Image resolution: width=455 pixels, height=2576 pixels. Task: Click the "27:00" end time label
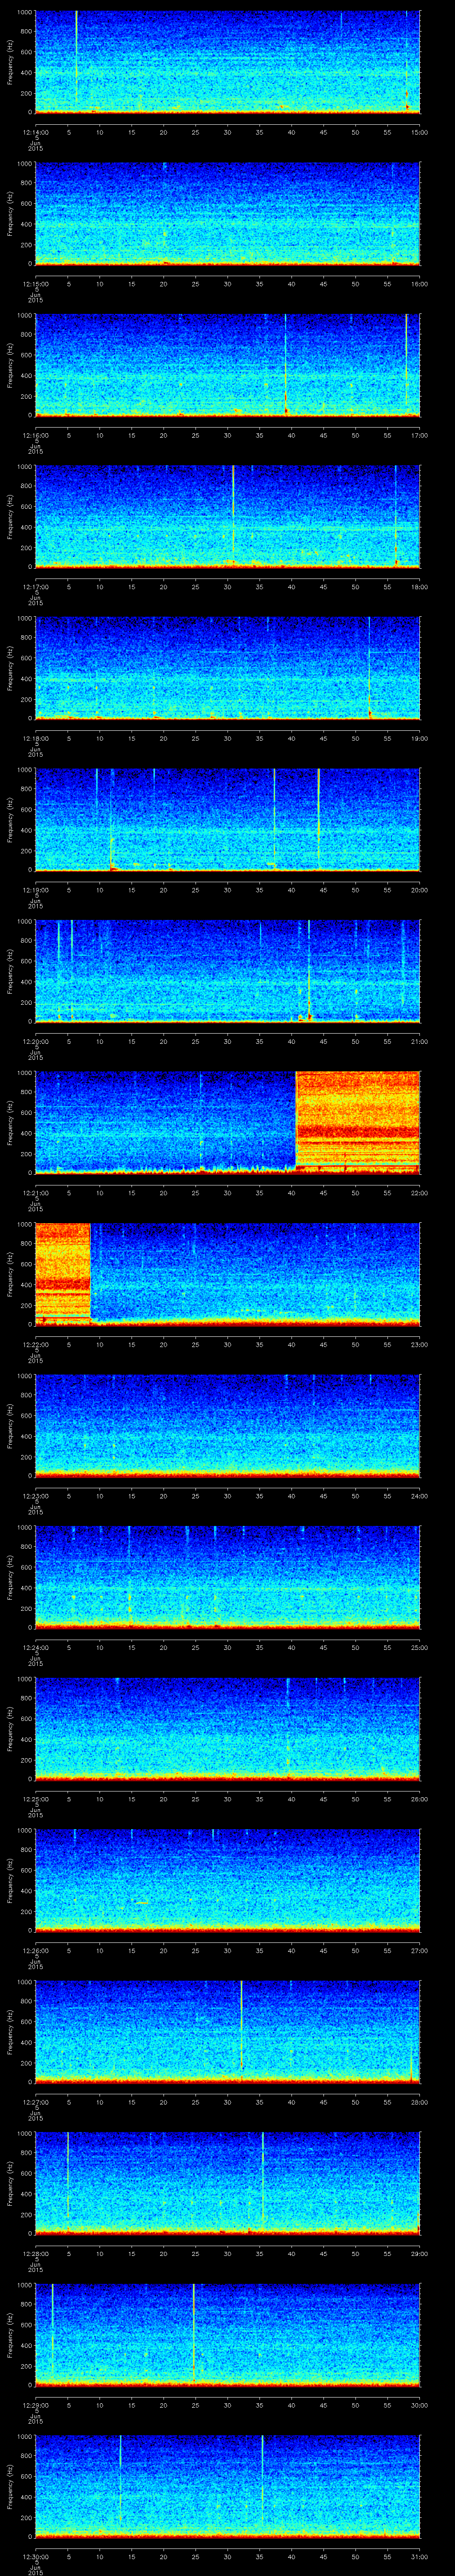point(419,1949)
